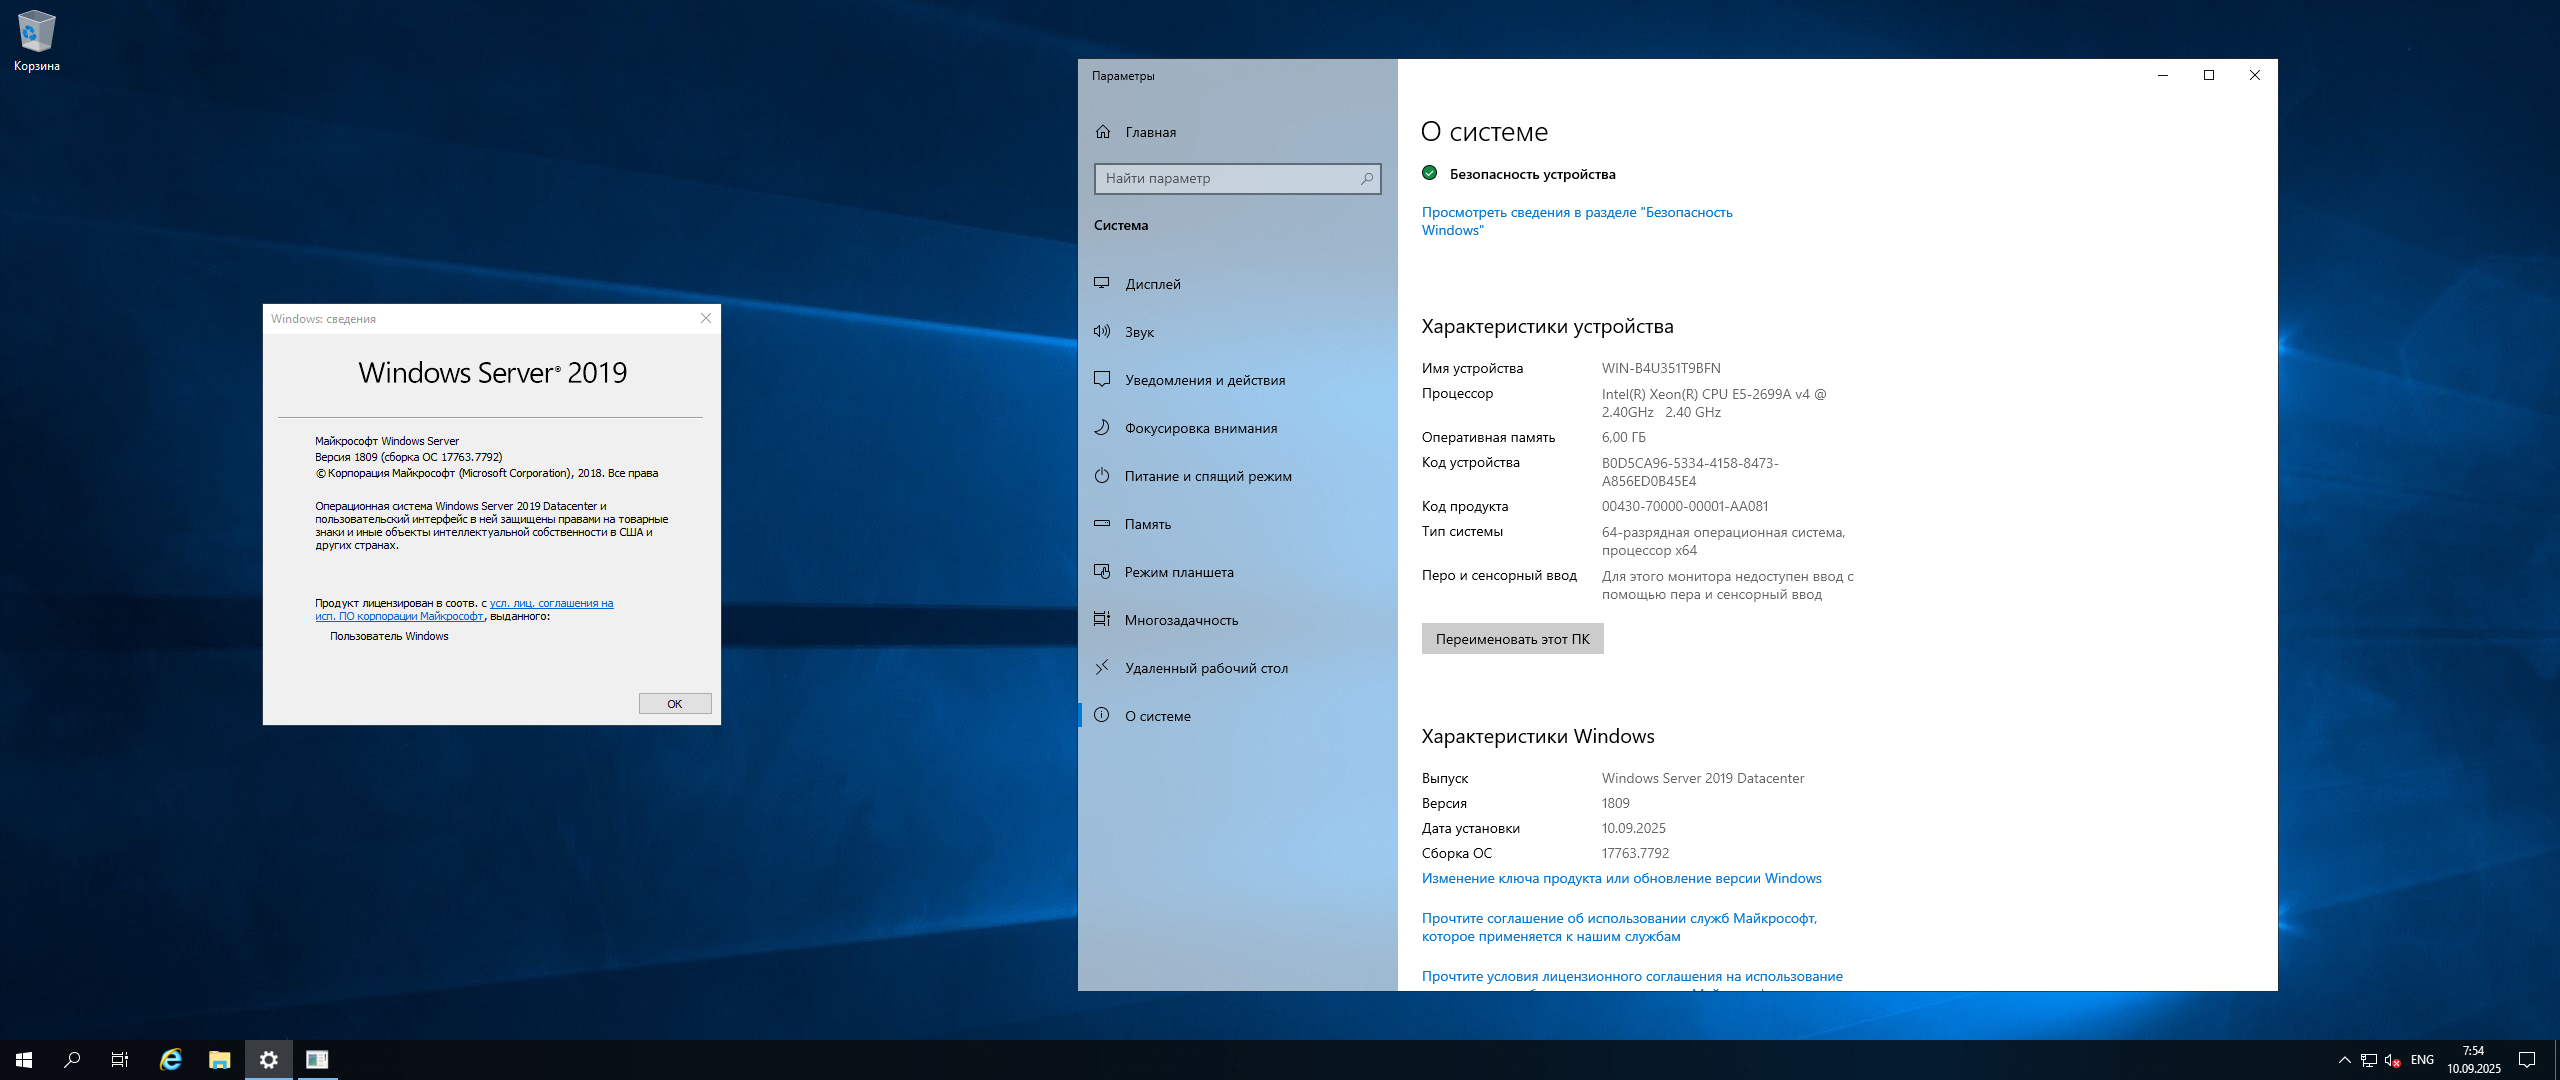Click edition text Windows Server 2019 Datacenter

tap(1703, 779)
